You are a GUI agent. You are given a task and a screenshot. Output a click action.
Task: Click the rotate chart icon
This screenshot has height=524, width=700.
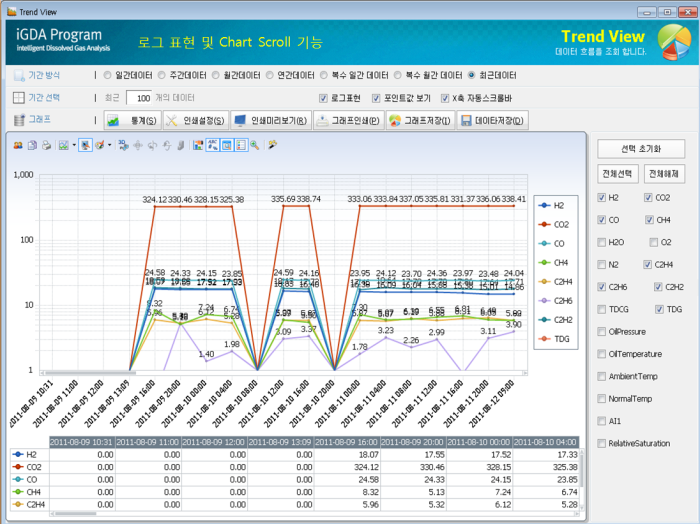coord(152,145)
